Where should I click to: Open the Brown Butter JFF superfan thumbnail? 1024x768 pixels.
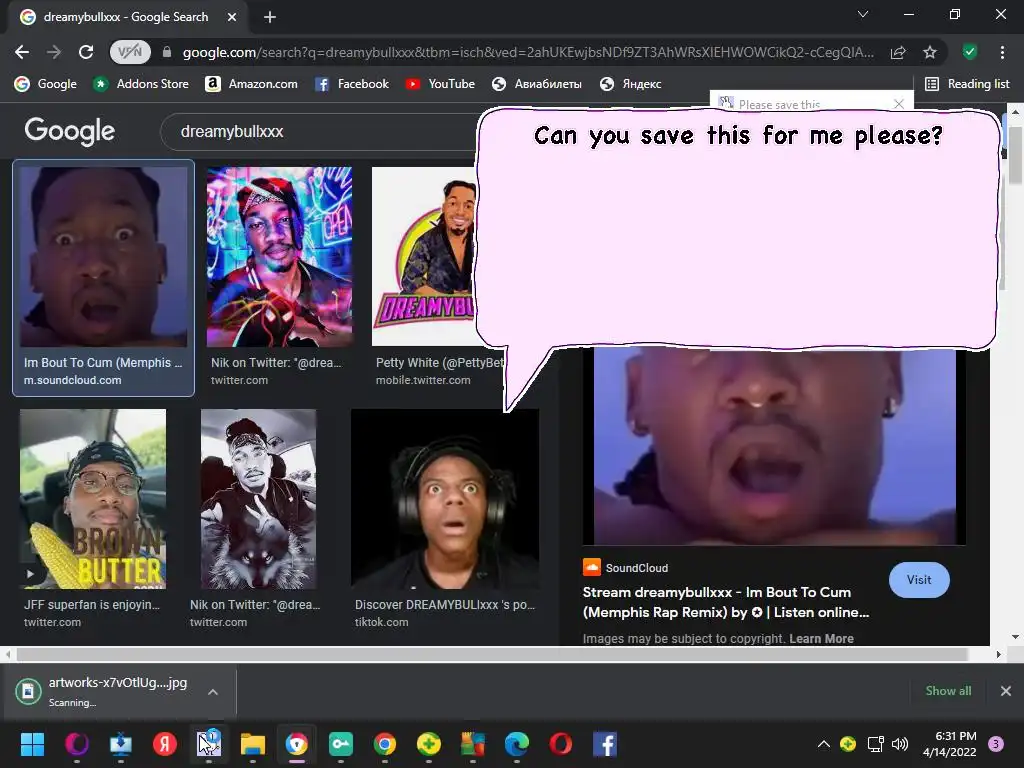point(93,499)
